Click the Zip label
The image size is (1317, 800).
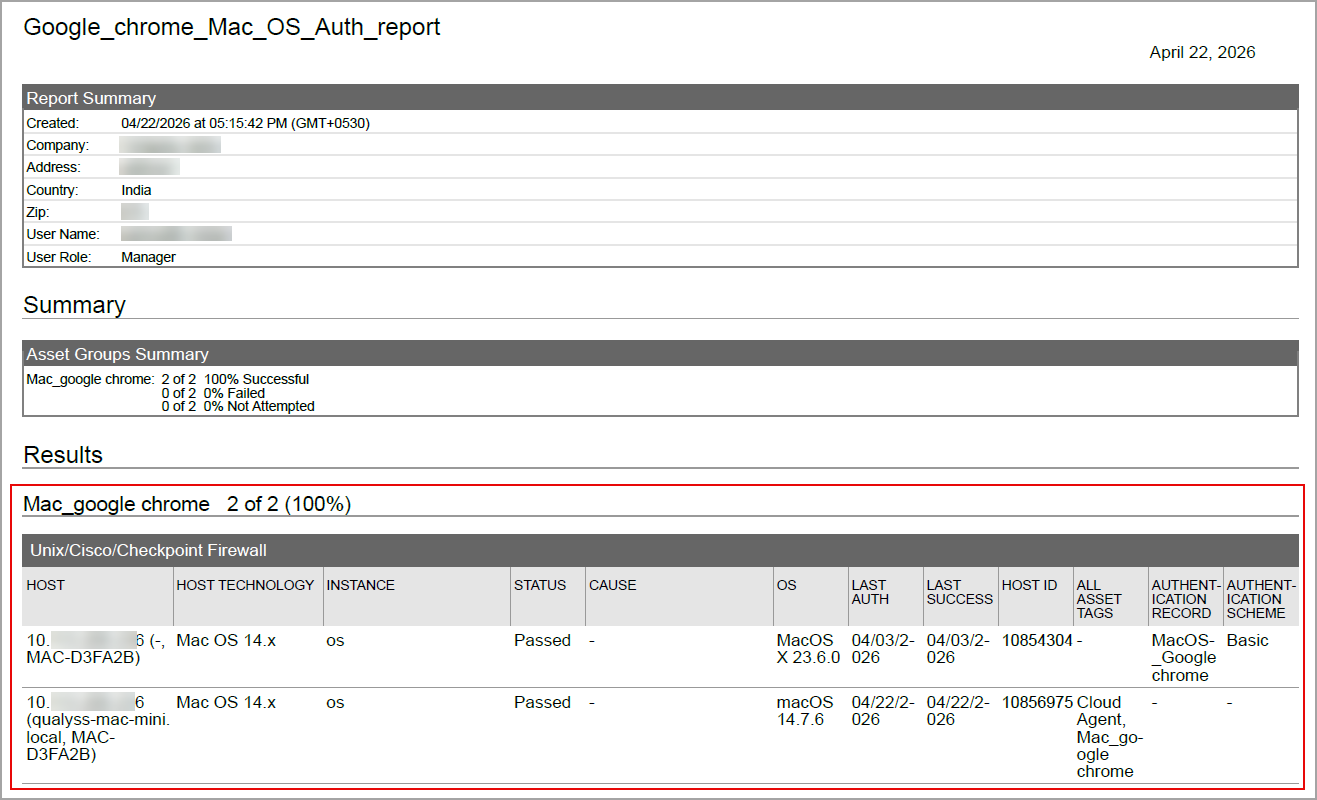(37, 212)
